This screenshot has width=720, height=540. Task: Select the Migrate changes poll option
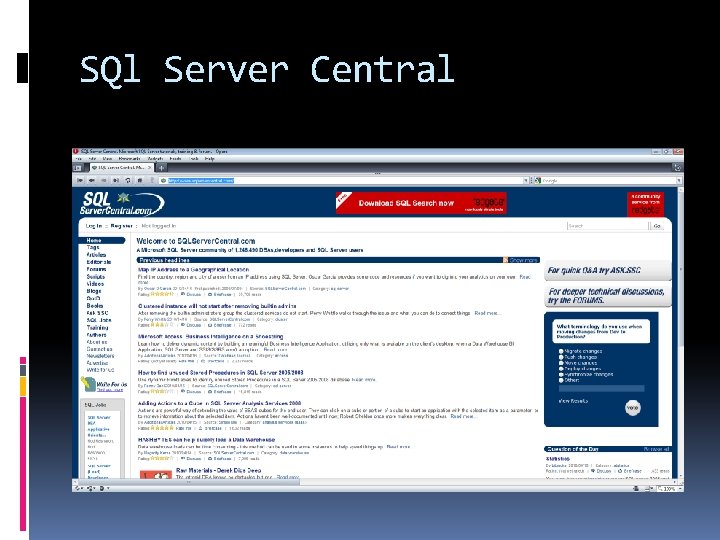[x=561, y=351]
